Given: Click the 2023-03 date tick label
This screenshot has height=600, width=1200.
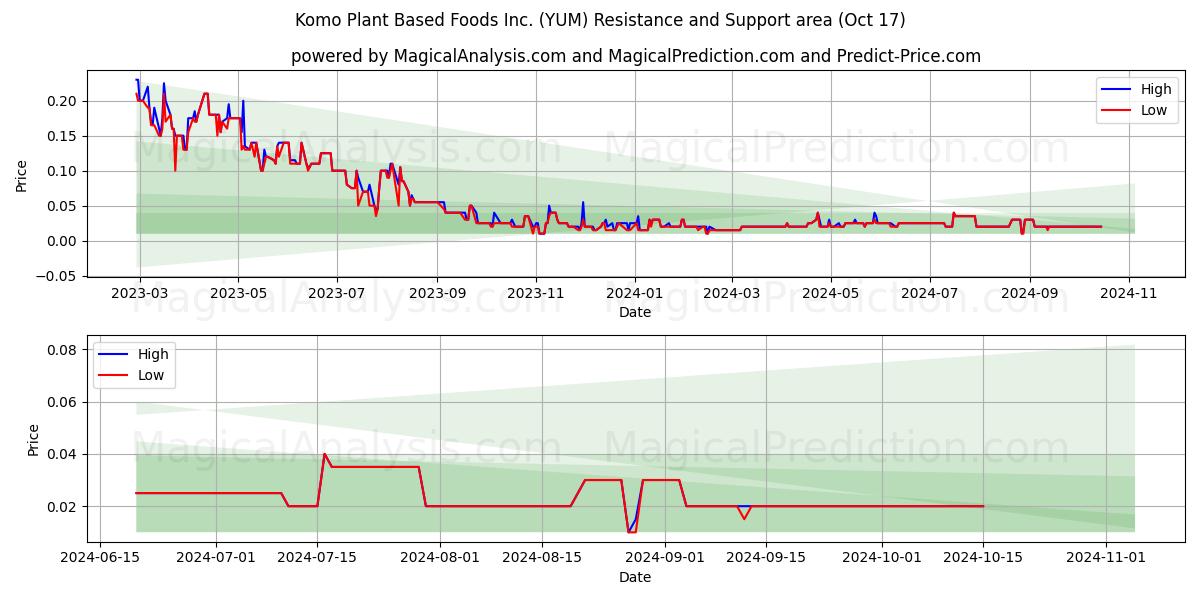Looking at the screenshot, I should tap(140, 294).
